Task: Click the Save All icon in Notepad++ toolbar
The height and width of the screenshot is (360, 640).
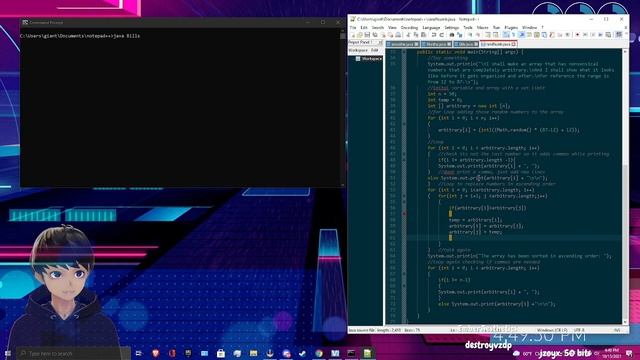Action: 375,35
